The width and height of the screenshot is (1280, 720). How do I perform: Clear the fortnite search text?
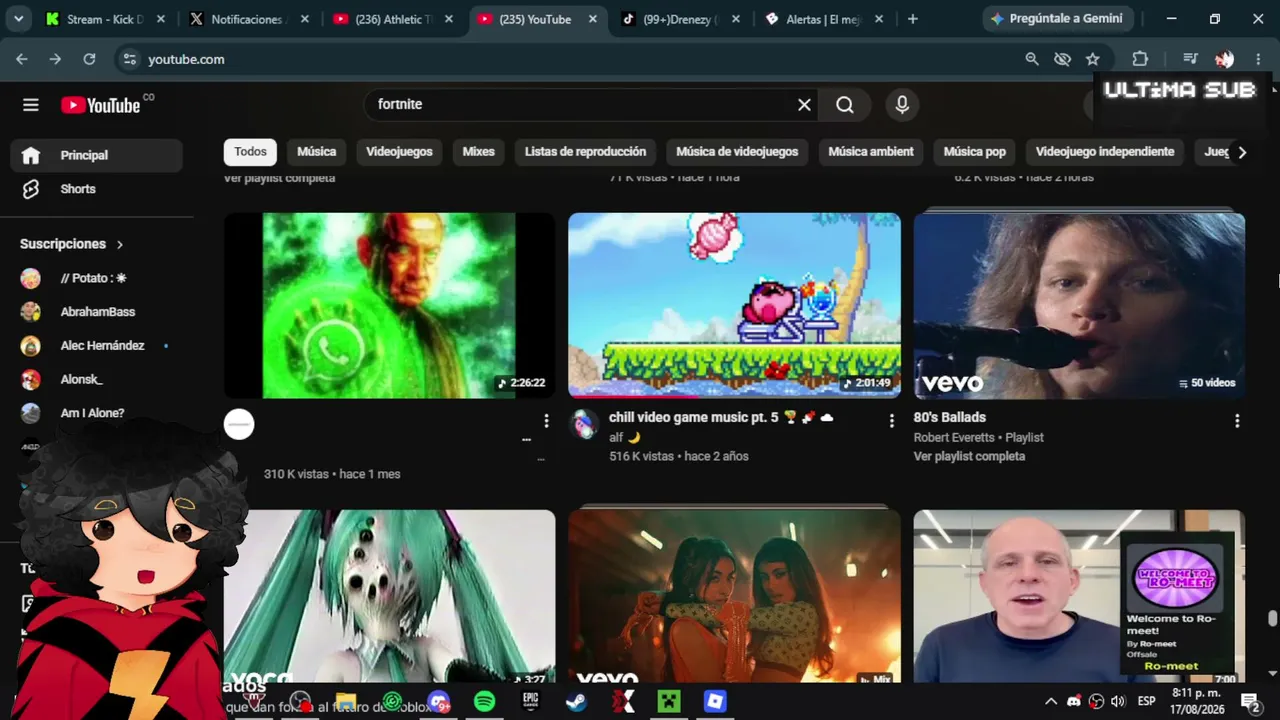coord(804,105)
